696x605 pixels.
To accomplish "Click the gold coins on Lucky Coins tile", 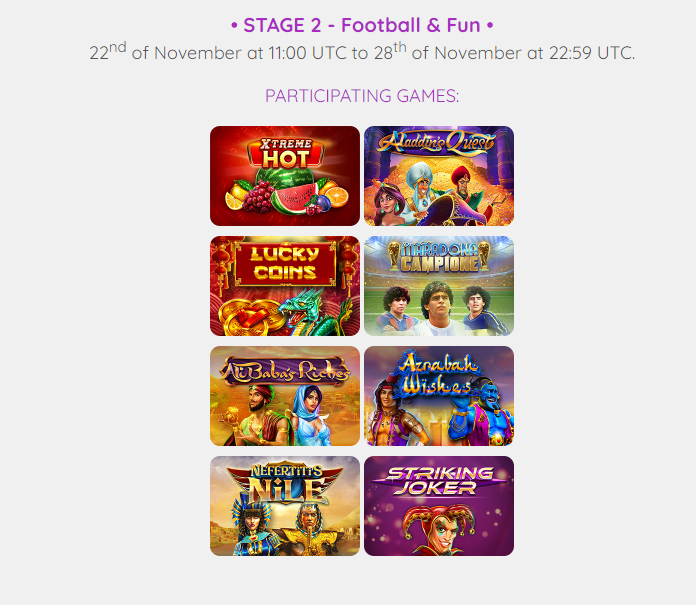I will pos(249,319).
